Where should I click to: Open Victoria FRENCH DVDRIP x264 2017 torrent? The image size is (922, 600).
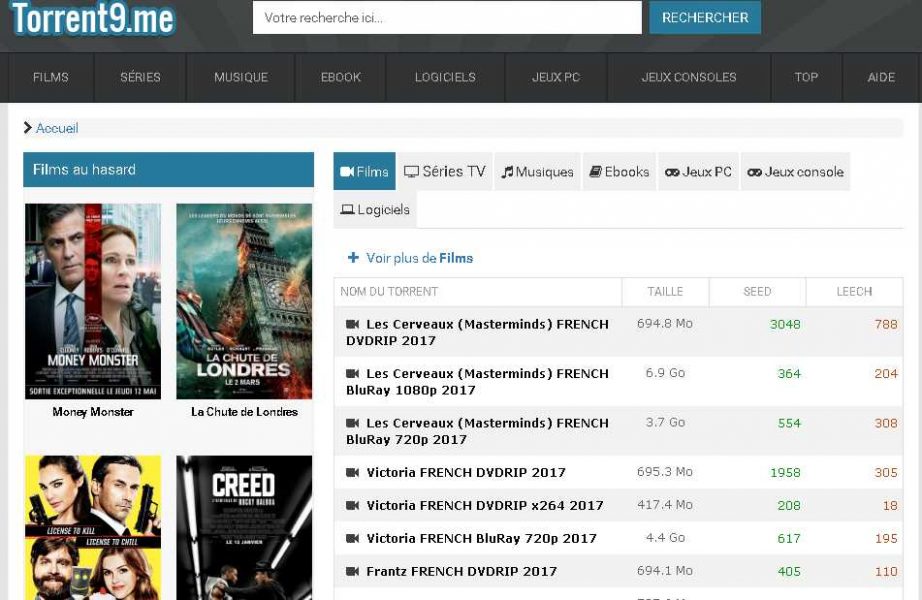click(x=484, y=505)
